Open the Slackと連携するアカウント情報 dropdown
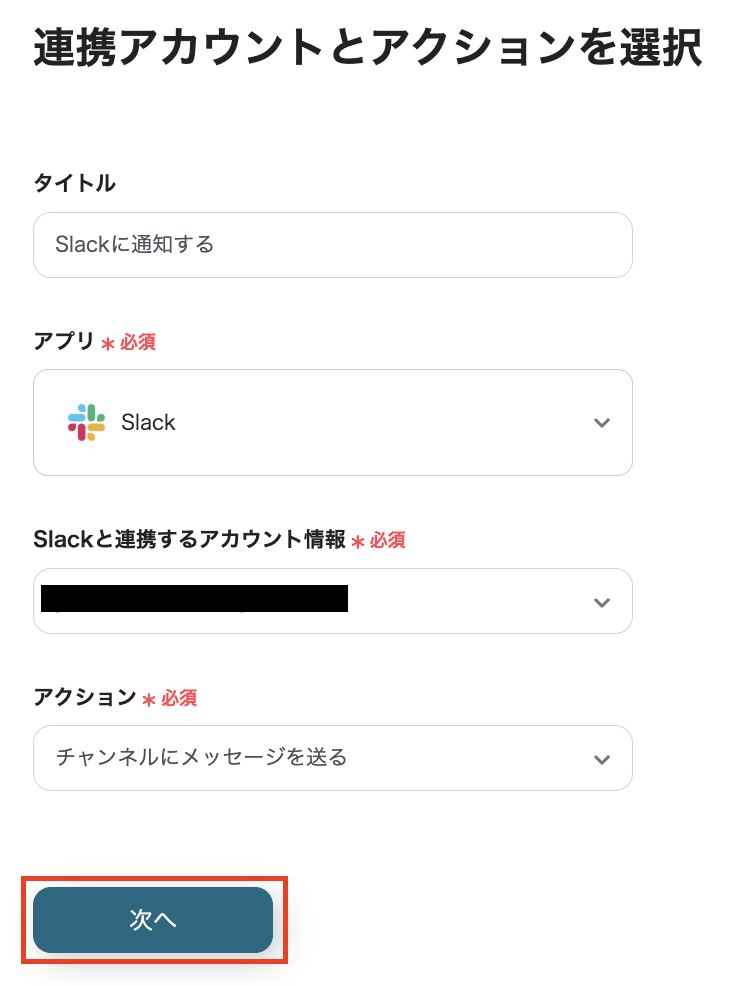The height and width of the screenshot is (986, 736). click(333, 601)
